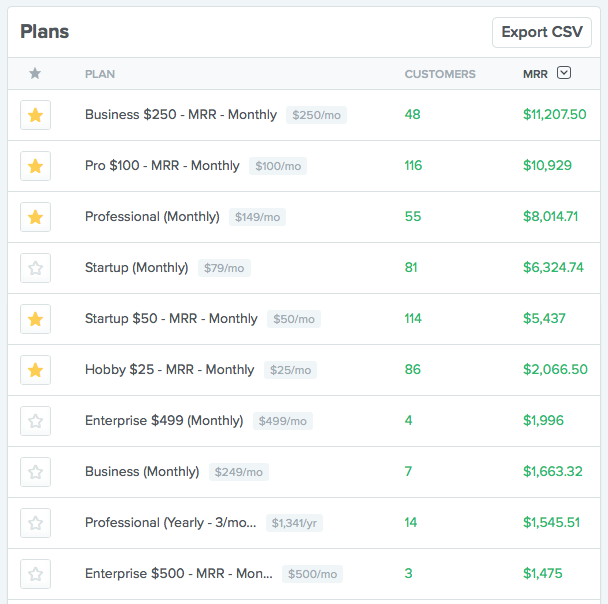Screen dimensions: 608x604
Task: Unstar the Business $250 MRR Monthly plan
Action: point(36,115)
